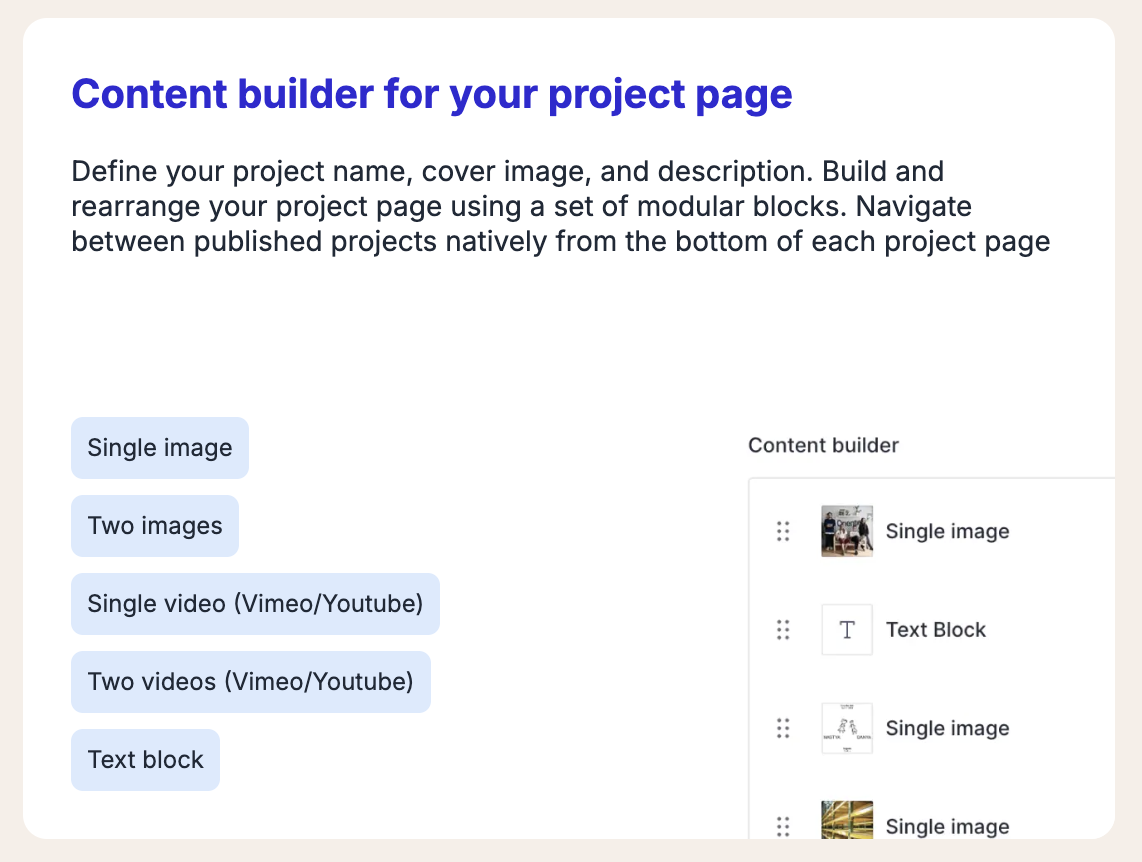
Task: Open the yellow shelves thumbnail
Action: pyautogui.click(x=847, y=820)
